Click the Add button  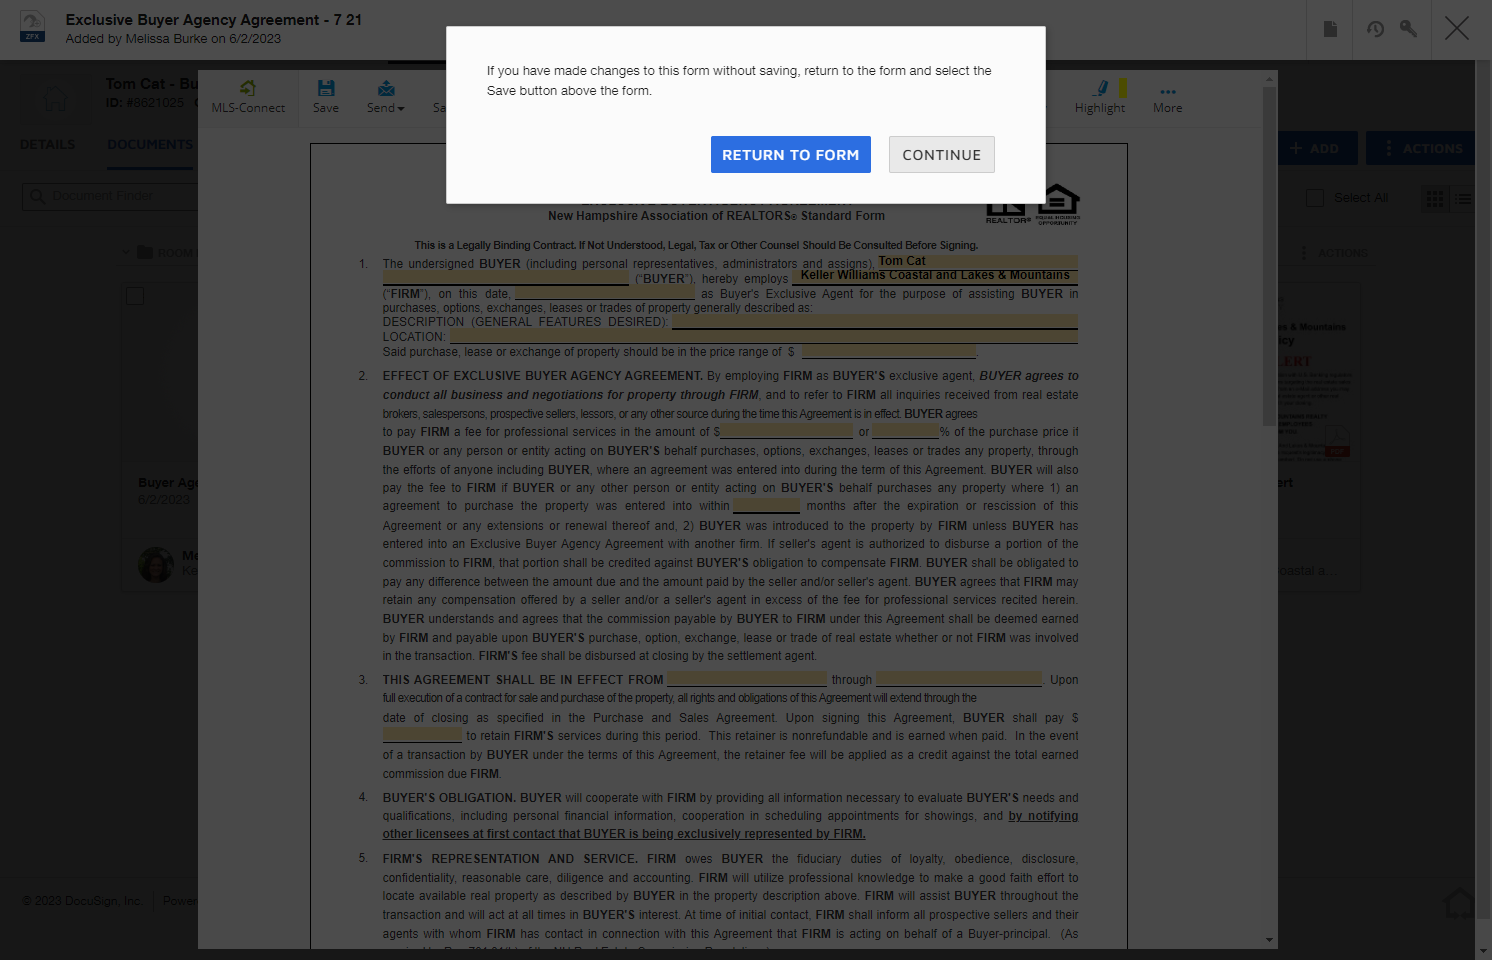pos(1315,148)
